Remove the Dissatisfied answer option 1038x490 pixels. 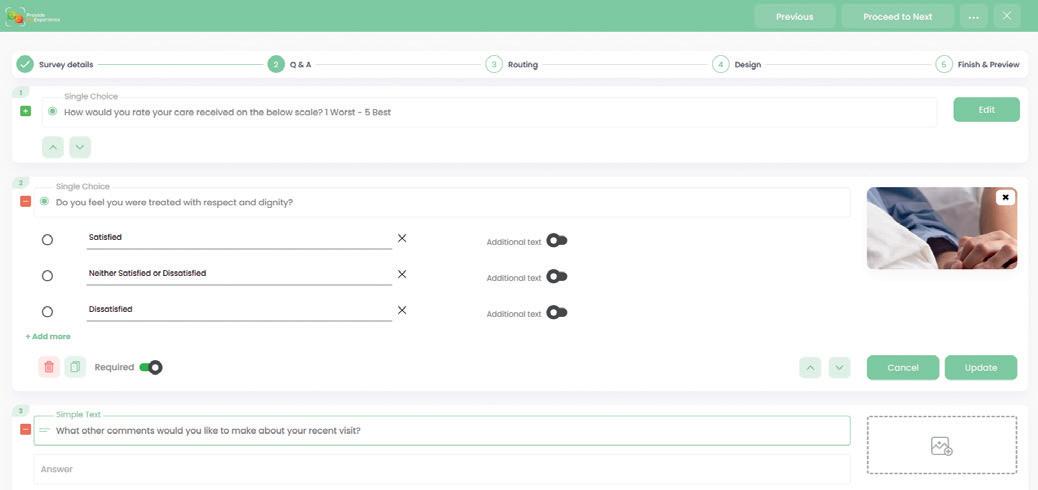(x=402, y=310)
